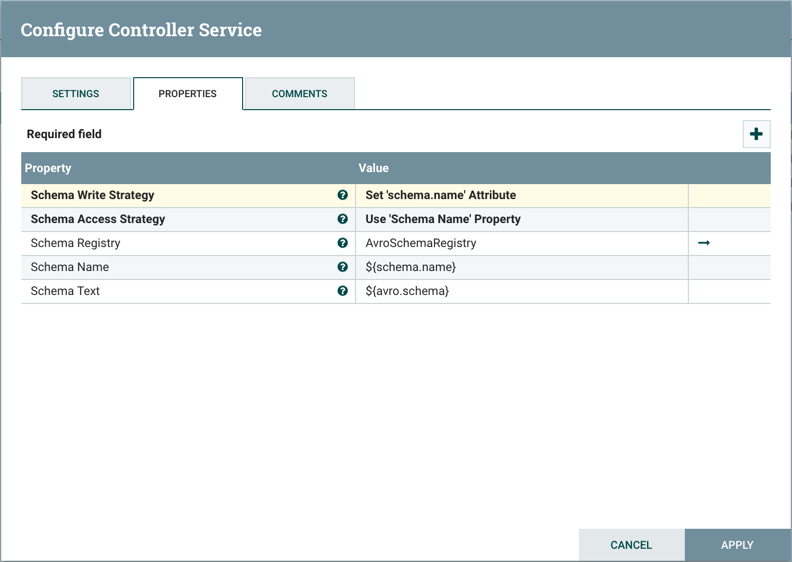792x562 pixels.
Task: Click the Property column header
Action: point(49,168)
